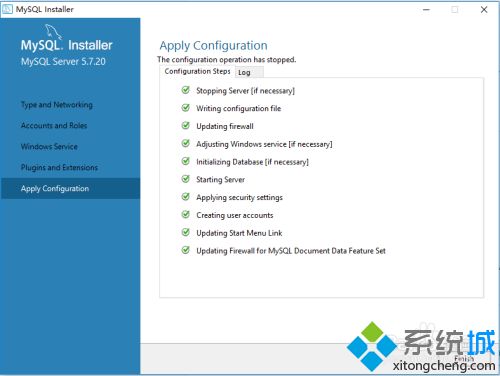Click checkmark icon beside Stopping Server step
The height and width of the screenshot is (376, 500).
coord(186,90)
